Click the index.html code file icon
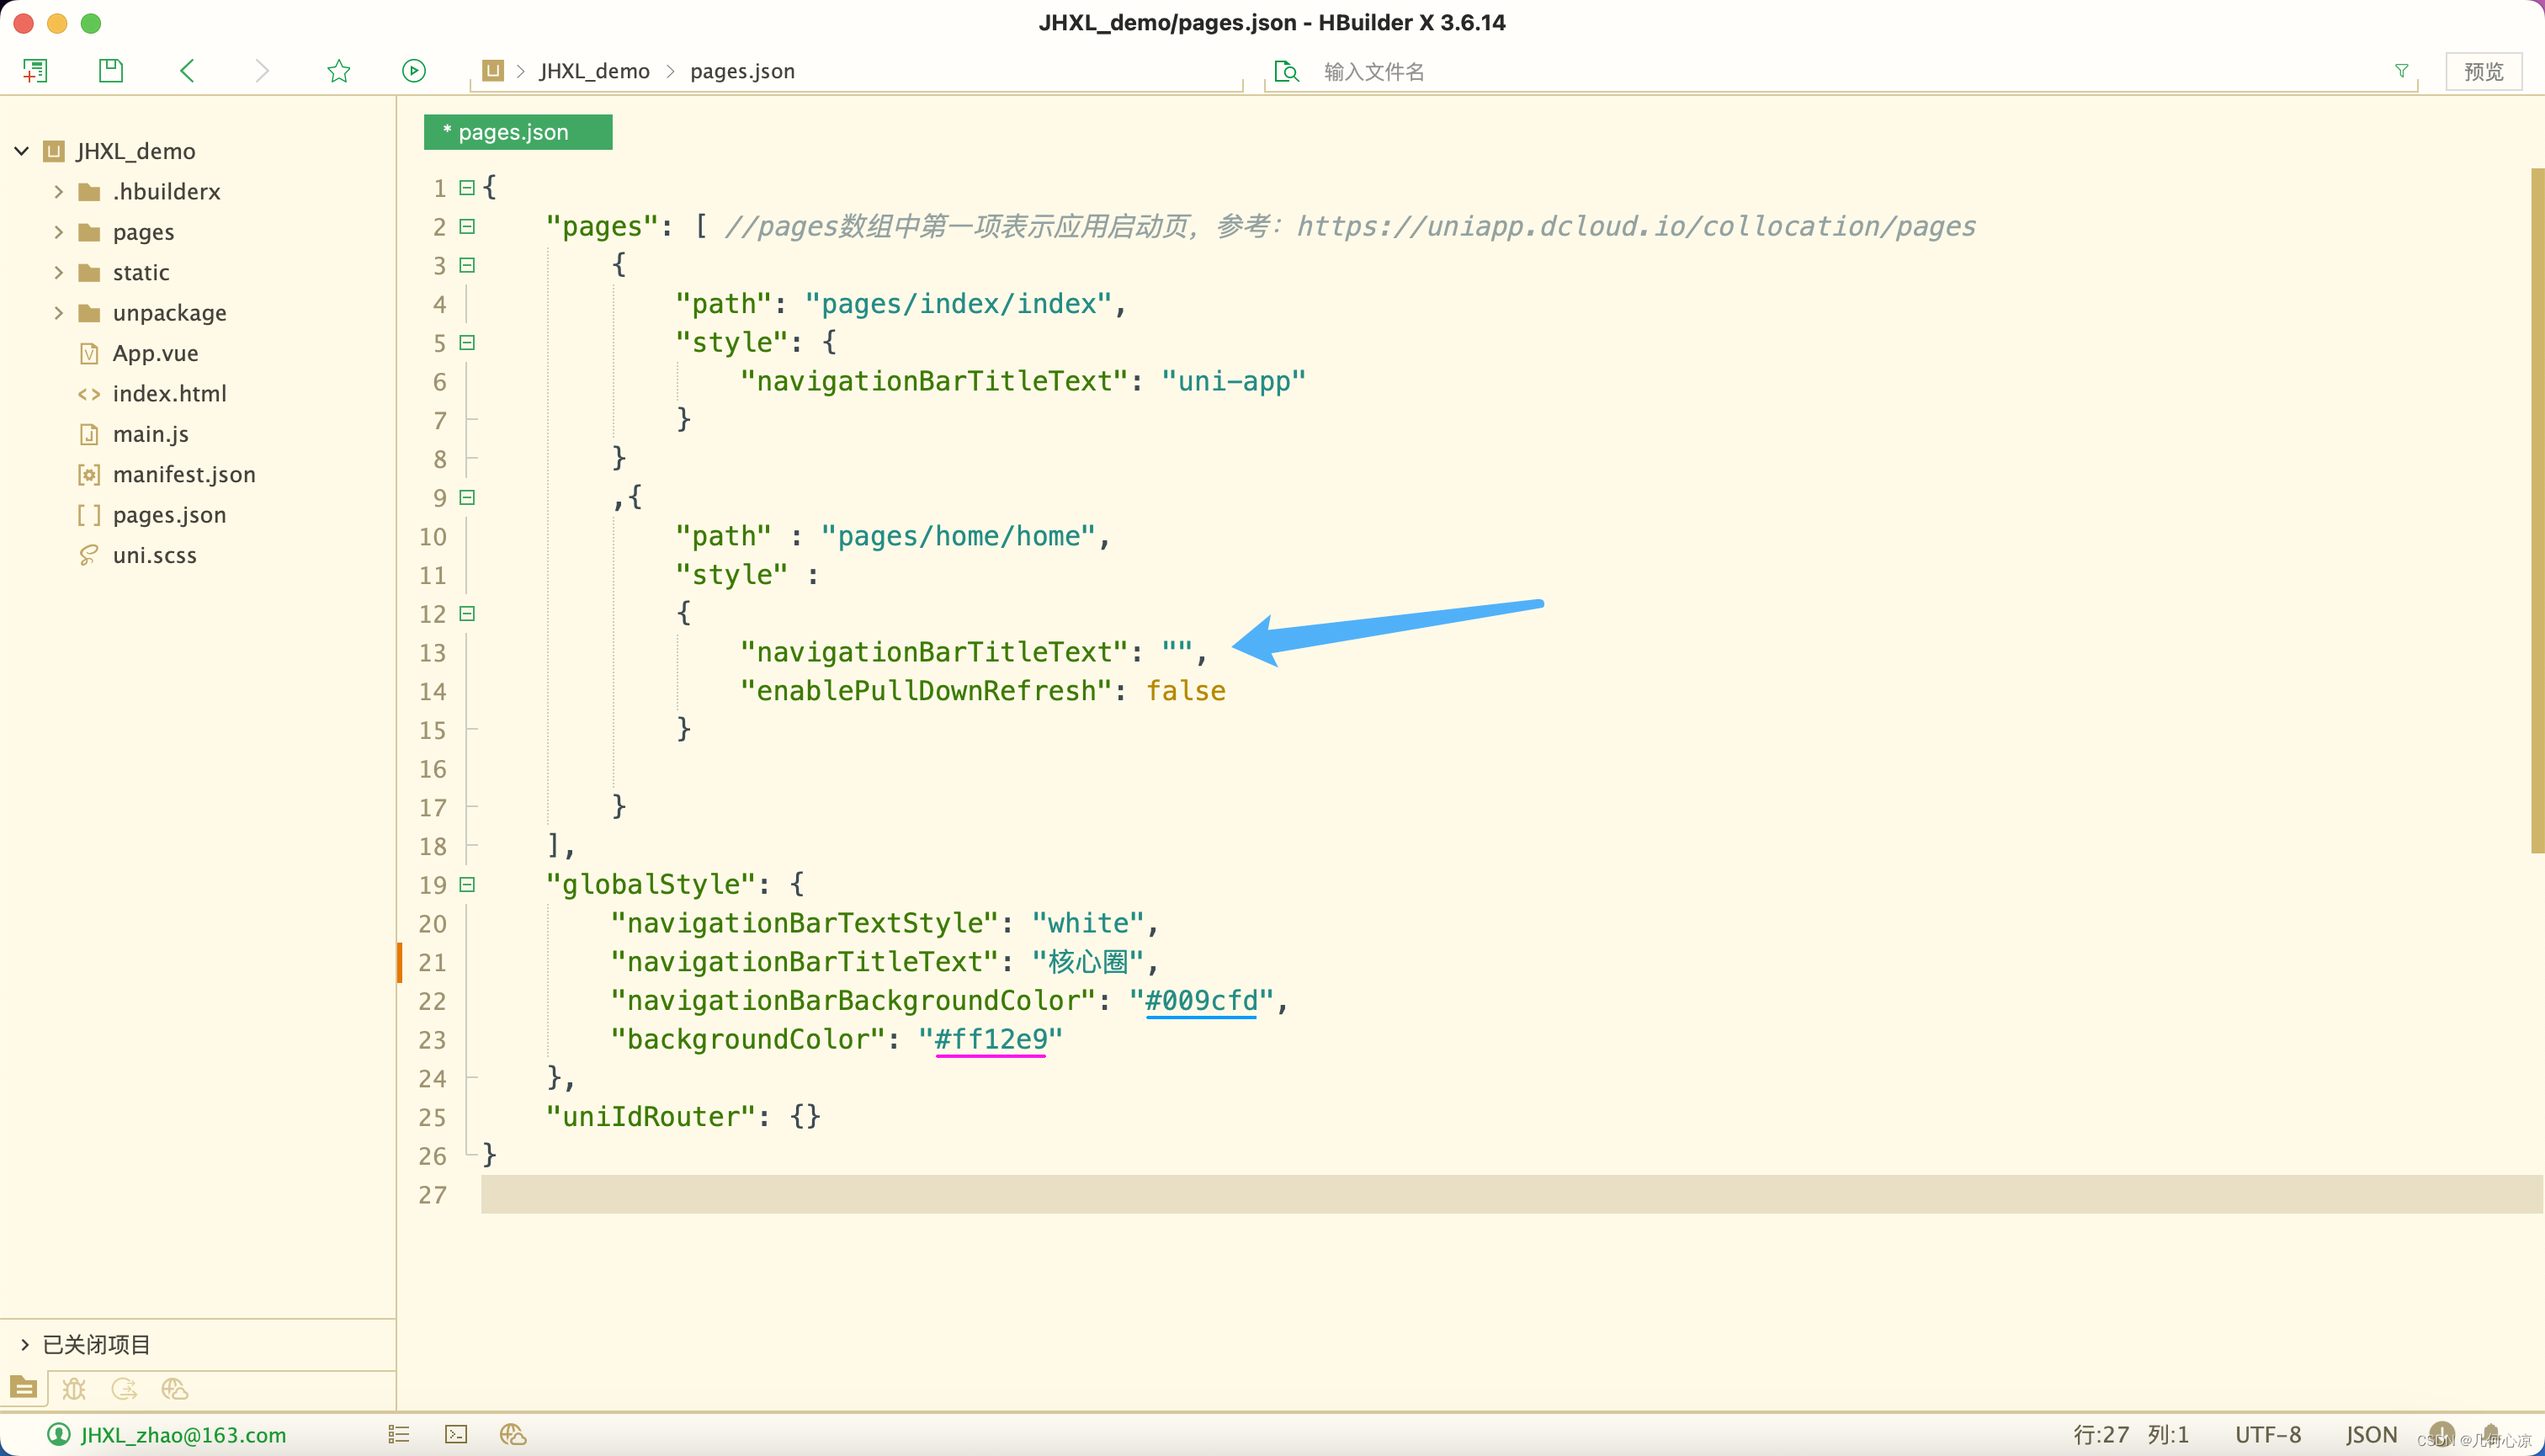This screenshot has width=2545, height=1456. (89, 394)
